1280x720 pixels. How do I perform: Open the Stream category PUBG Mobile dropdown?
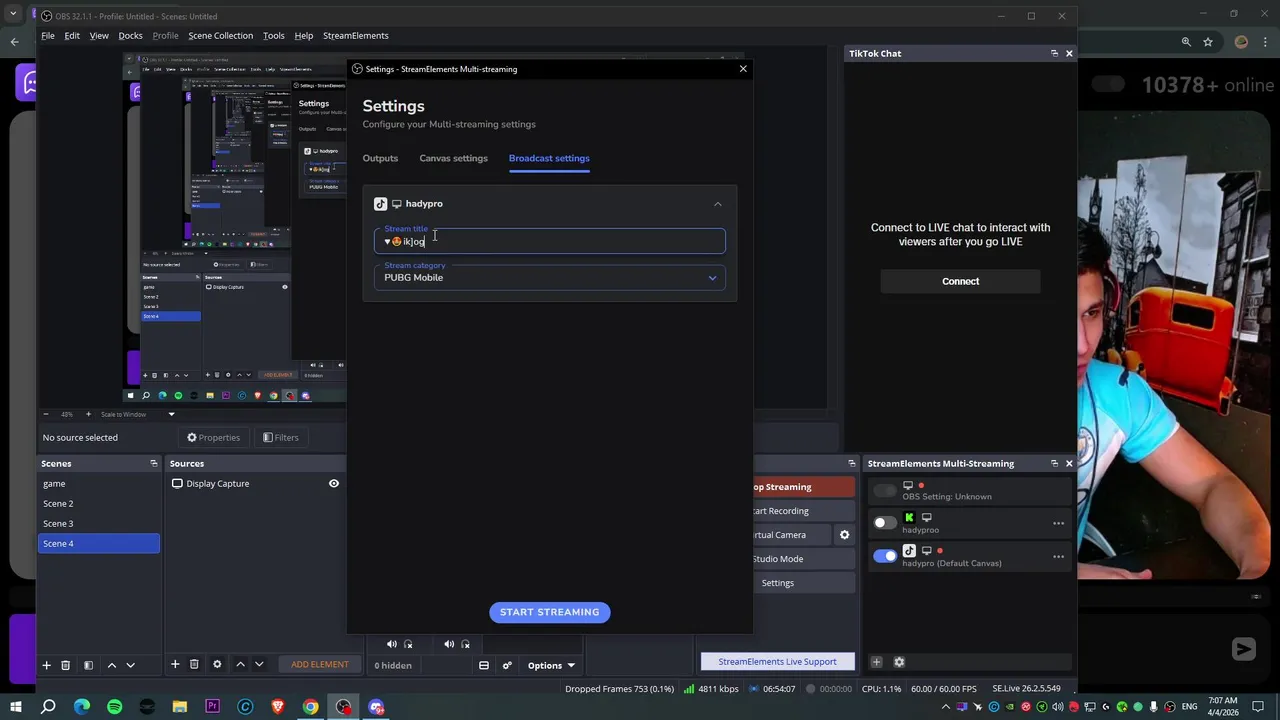(x=549, y=277)
